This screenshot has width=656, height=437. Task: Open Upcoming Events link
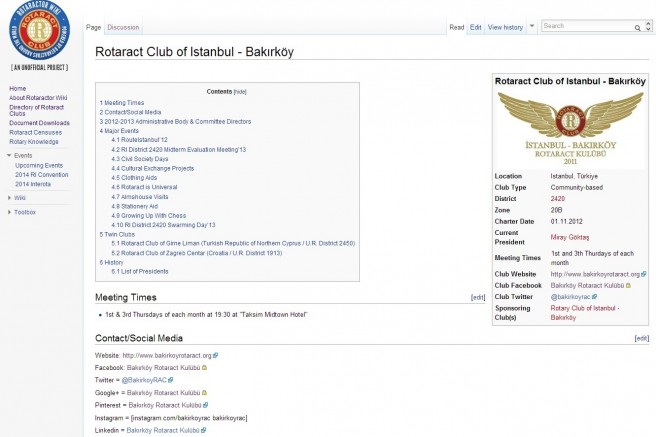(39, 166)
